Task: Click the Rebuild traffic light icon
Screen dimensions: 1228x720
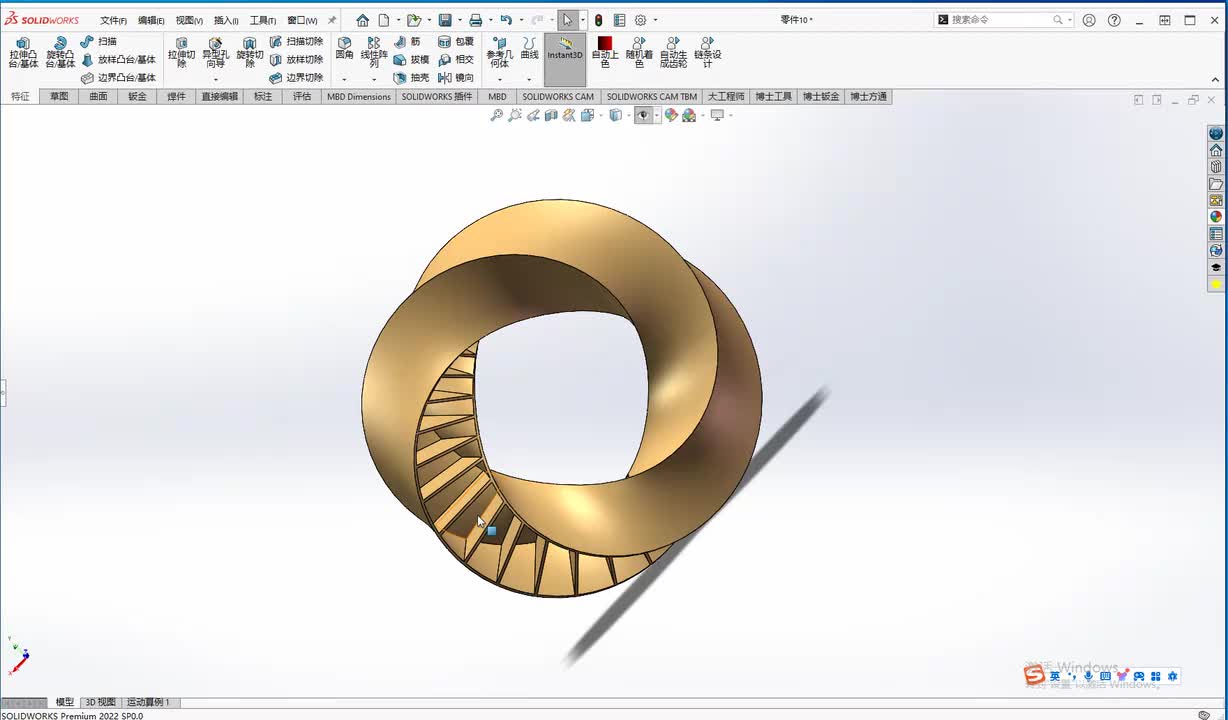Action: pos(598,20)
